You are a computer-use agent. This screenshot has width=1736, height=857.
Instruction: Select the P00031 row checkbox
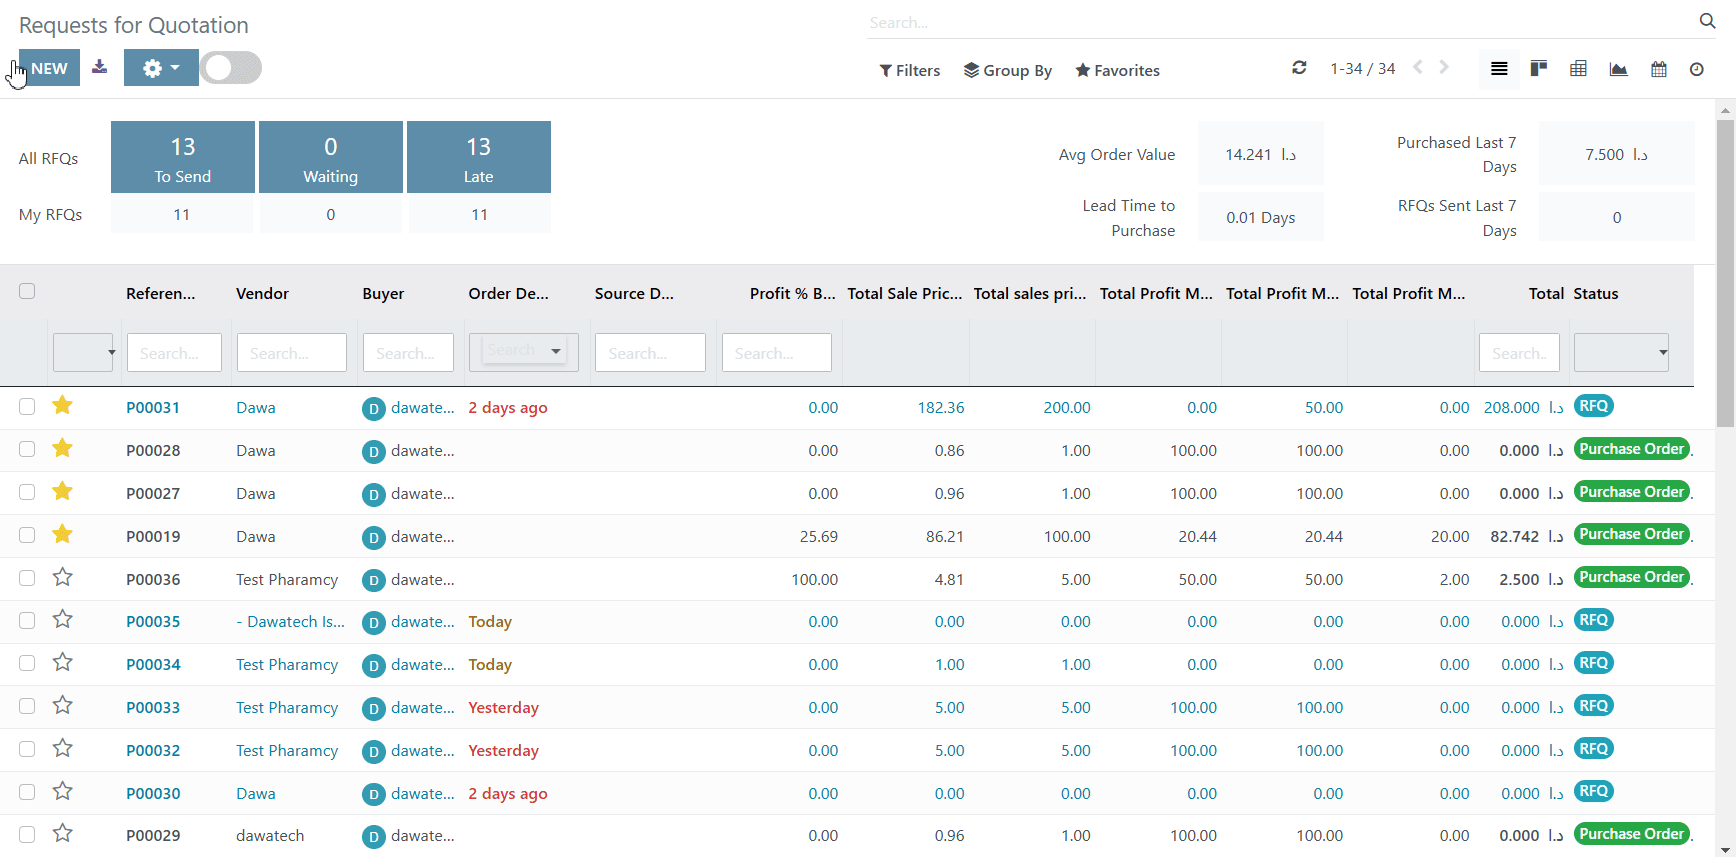(27, 406)
